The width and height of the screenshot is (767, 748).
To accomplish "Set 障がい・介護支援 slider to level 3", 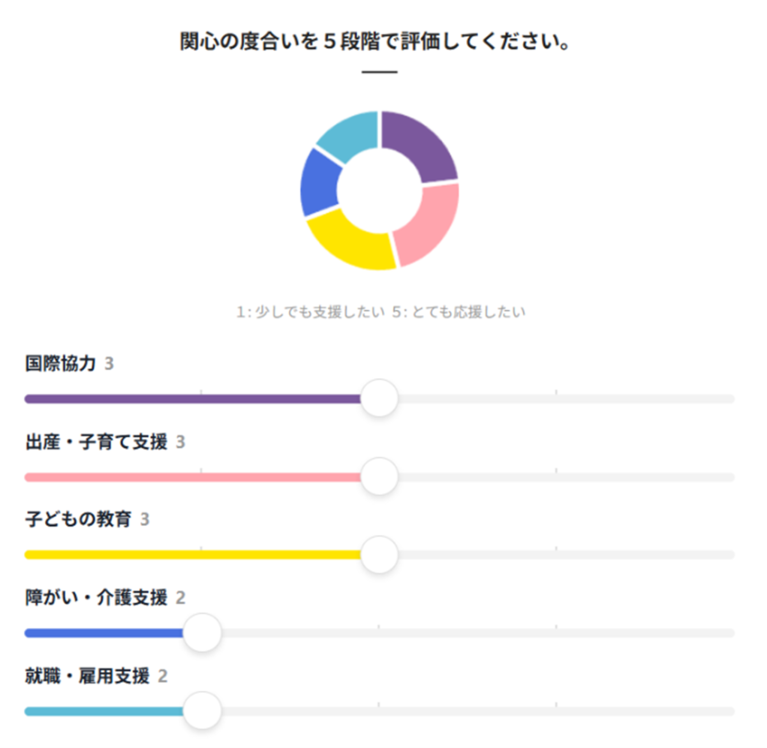I will [x=379, y=633].
